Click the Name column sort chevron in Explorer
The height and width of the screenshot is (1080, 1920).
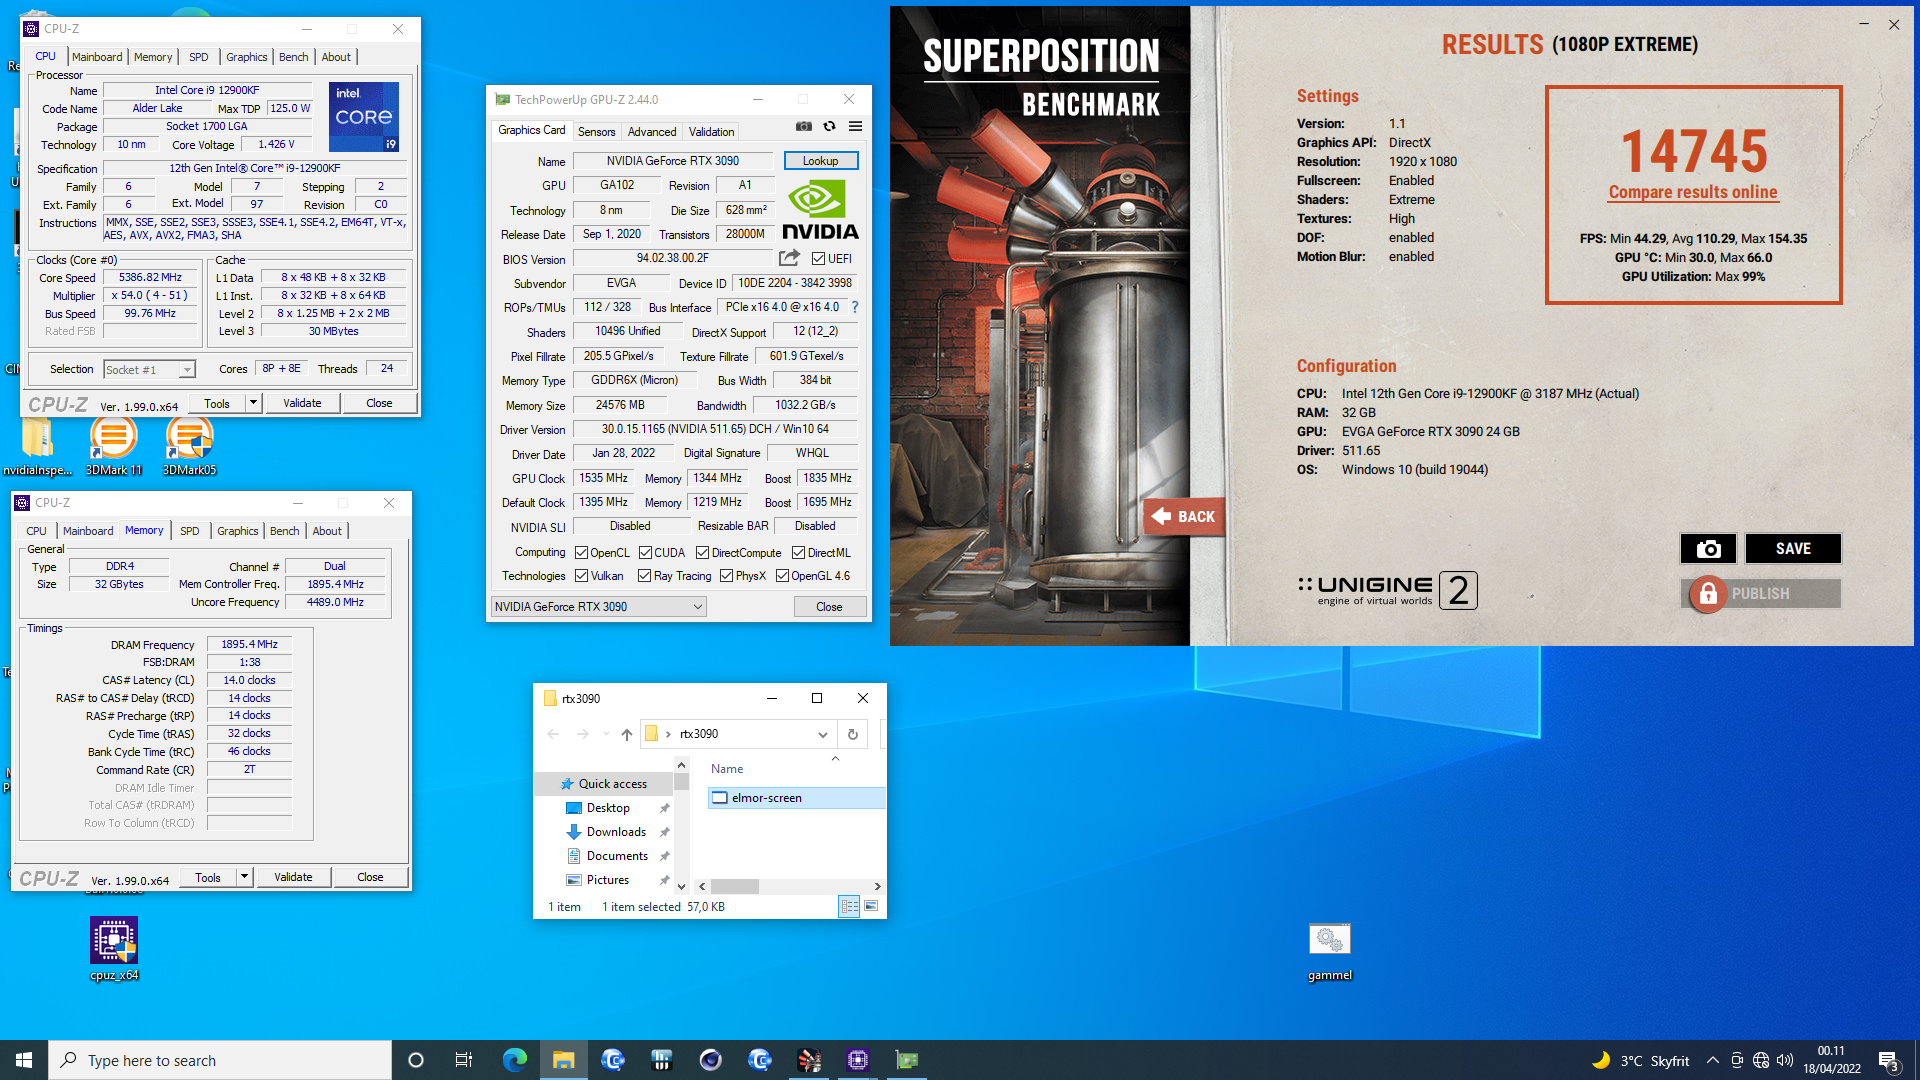click(835, 758)
